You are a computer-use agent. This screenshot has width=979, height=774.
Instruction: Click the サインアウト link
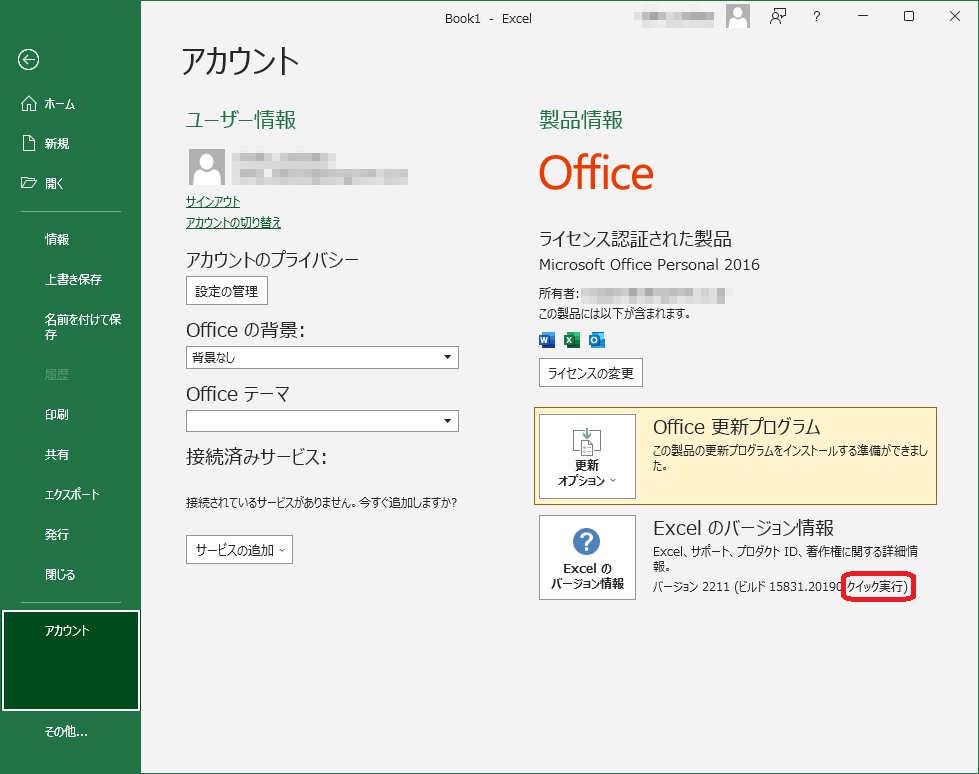(213, 202)
